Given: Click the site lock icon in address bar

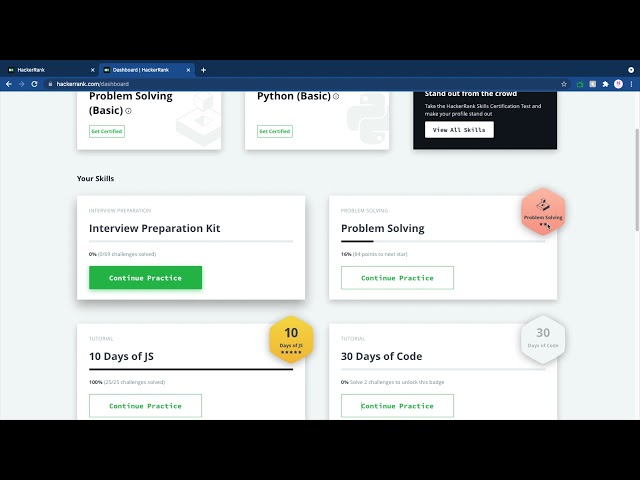Looking at the screenshot, I should coord(50,84).
